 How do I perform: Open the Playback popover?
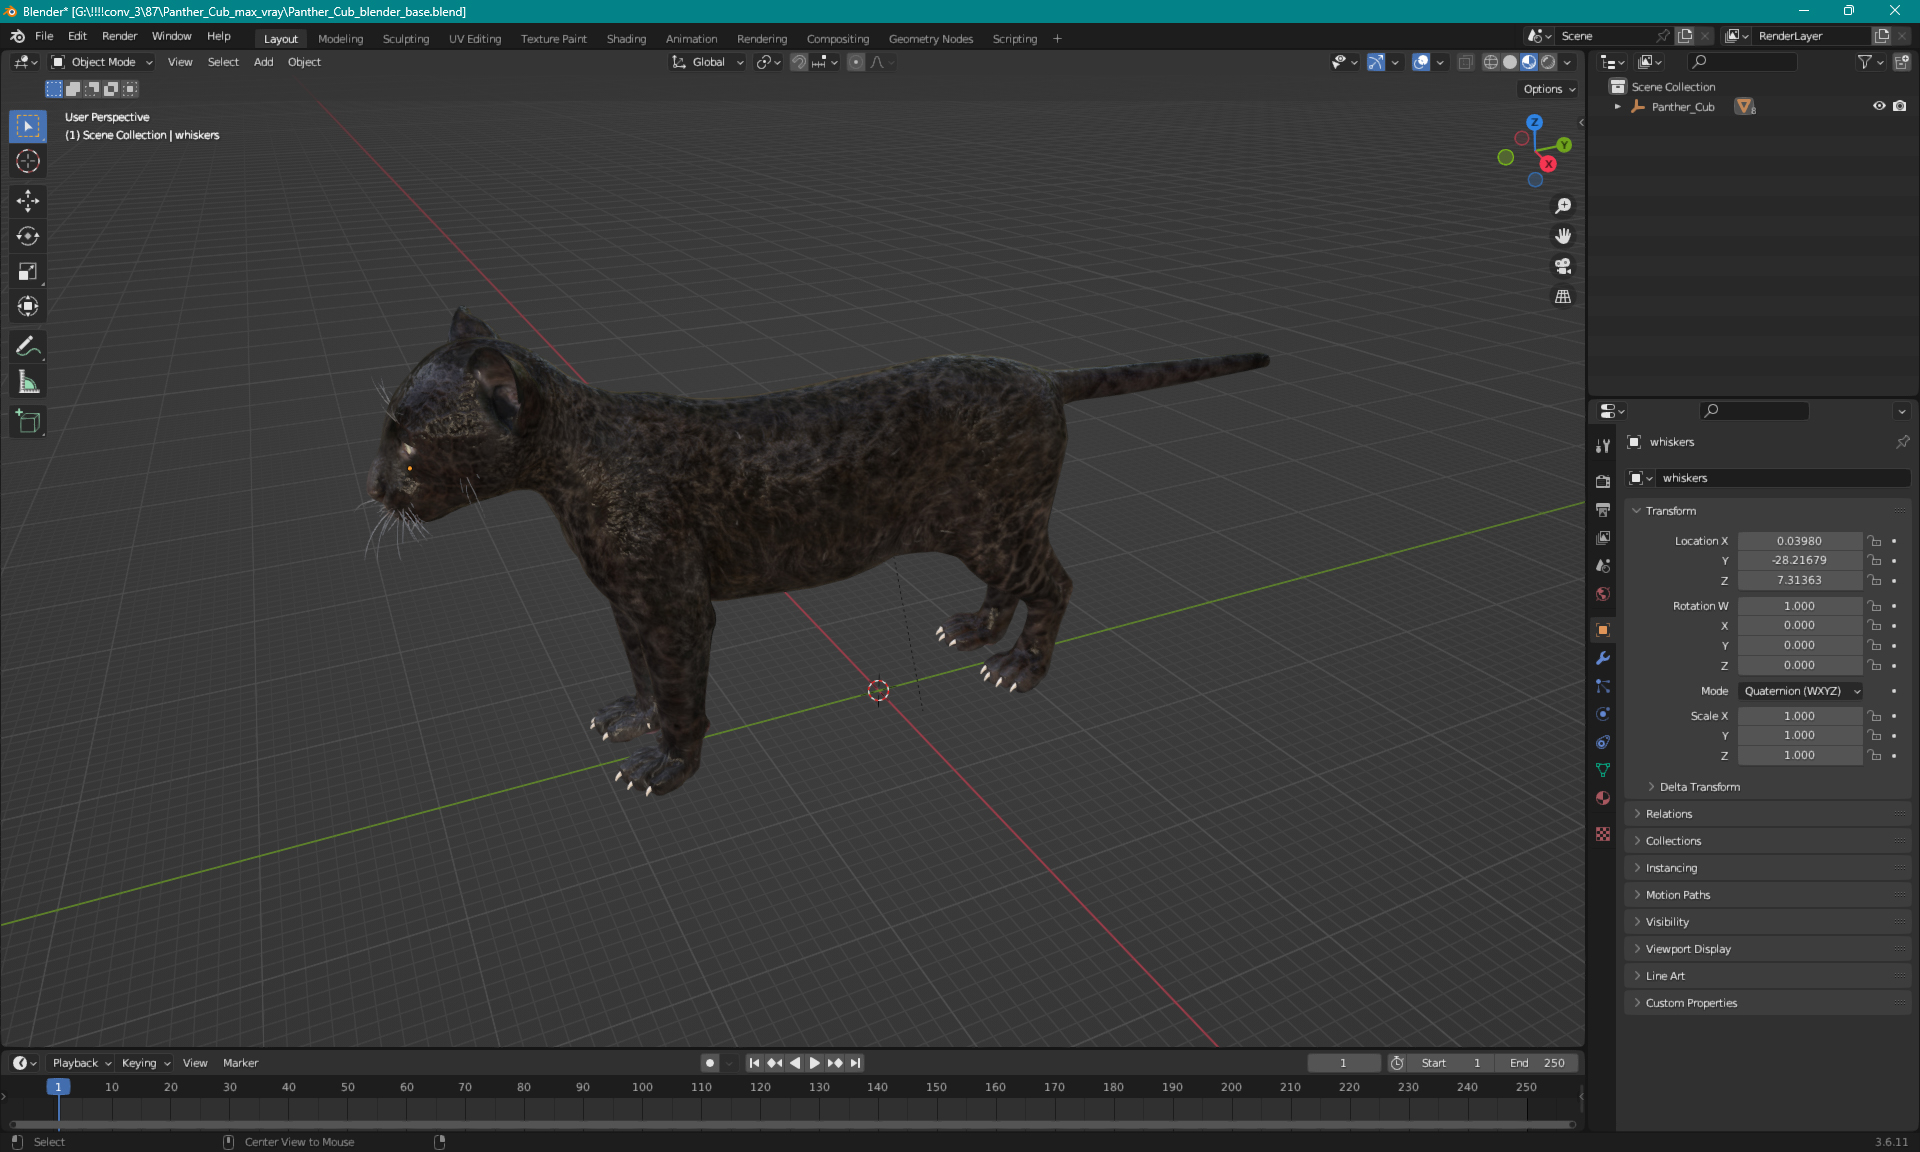(x=80, y=1063)
